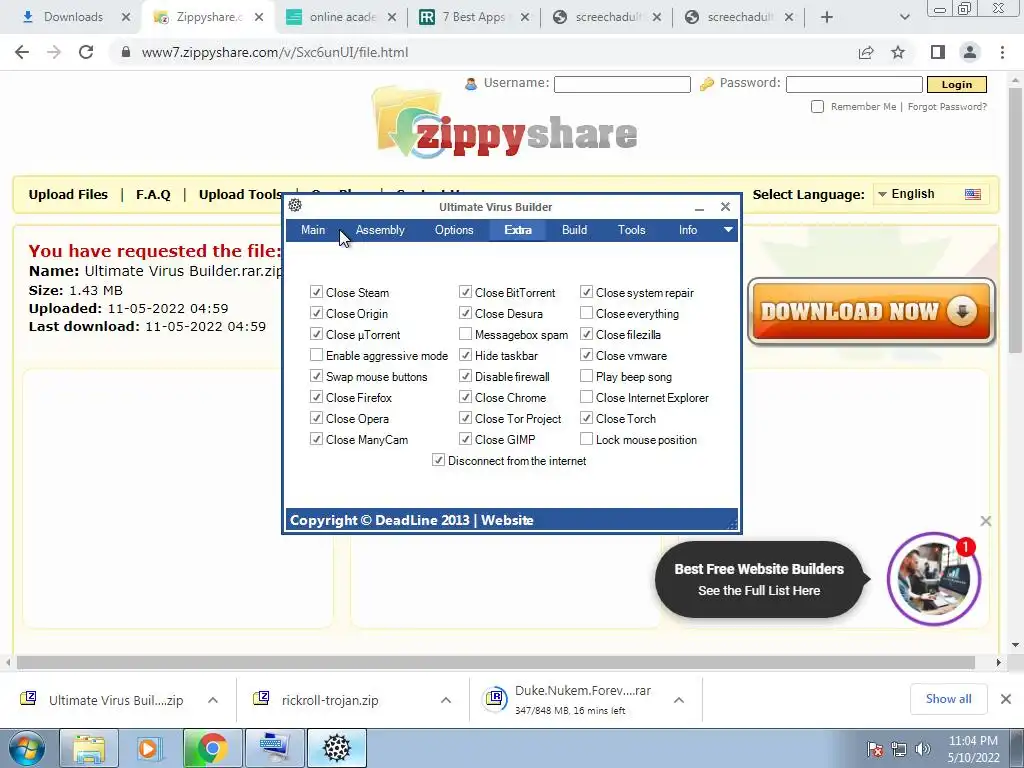Open Windows Media Player from taskbar
Image resolution: width=1024 pixels, height=768 pixels.
click(x=148, y=748)
